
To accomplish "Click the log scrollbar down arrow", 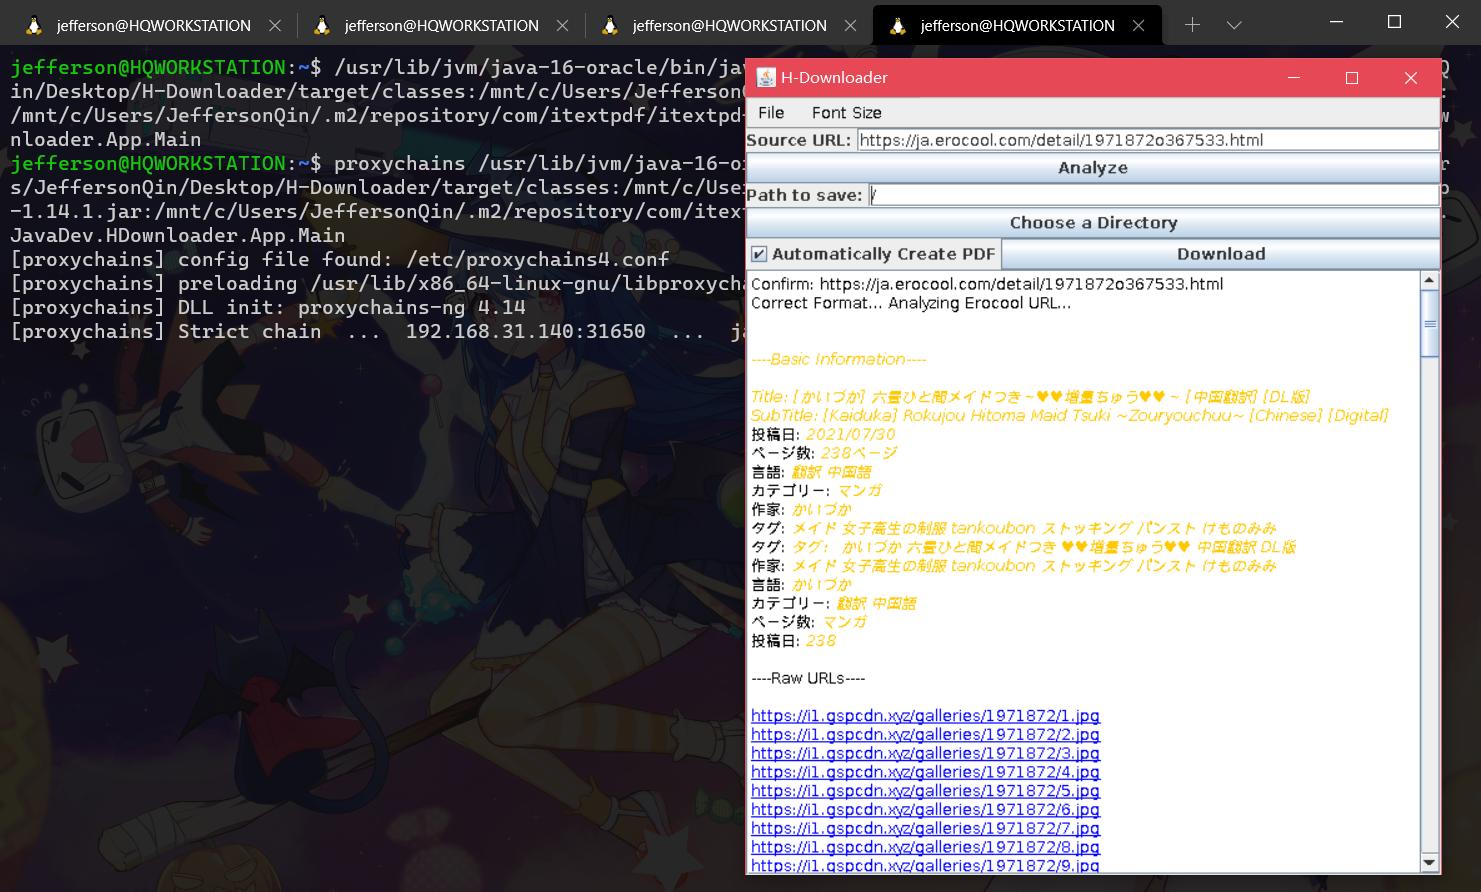I will 1429,863.
